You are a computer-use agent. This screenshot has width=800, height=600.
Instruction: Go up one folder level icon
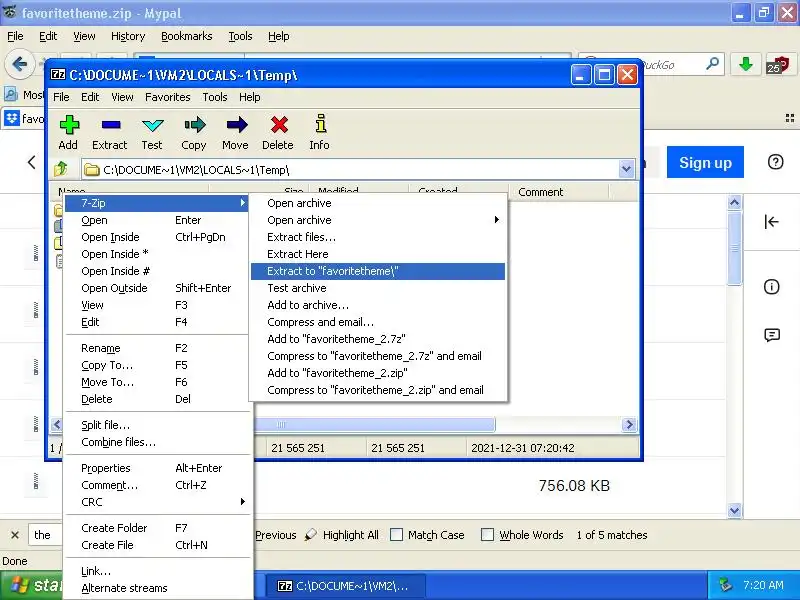tap(61, 168)
